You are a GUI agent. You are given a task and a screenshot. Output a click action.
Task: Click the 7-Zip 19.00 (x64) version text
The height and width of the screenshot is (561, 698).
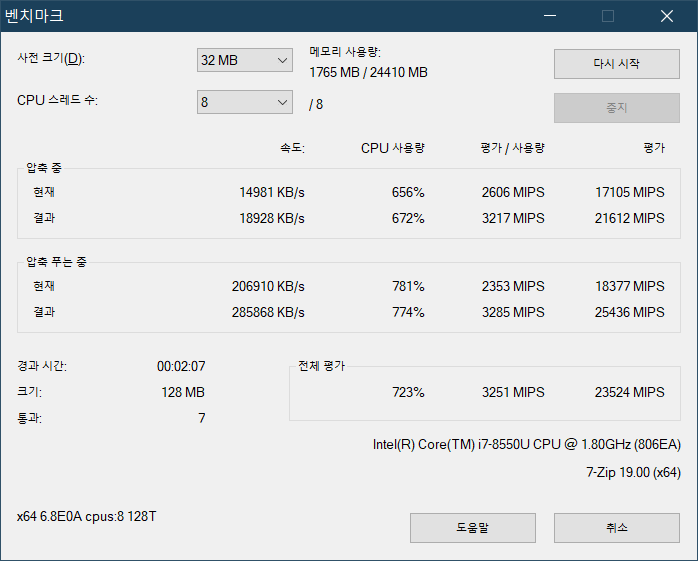click(x=633, y=472)
